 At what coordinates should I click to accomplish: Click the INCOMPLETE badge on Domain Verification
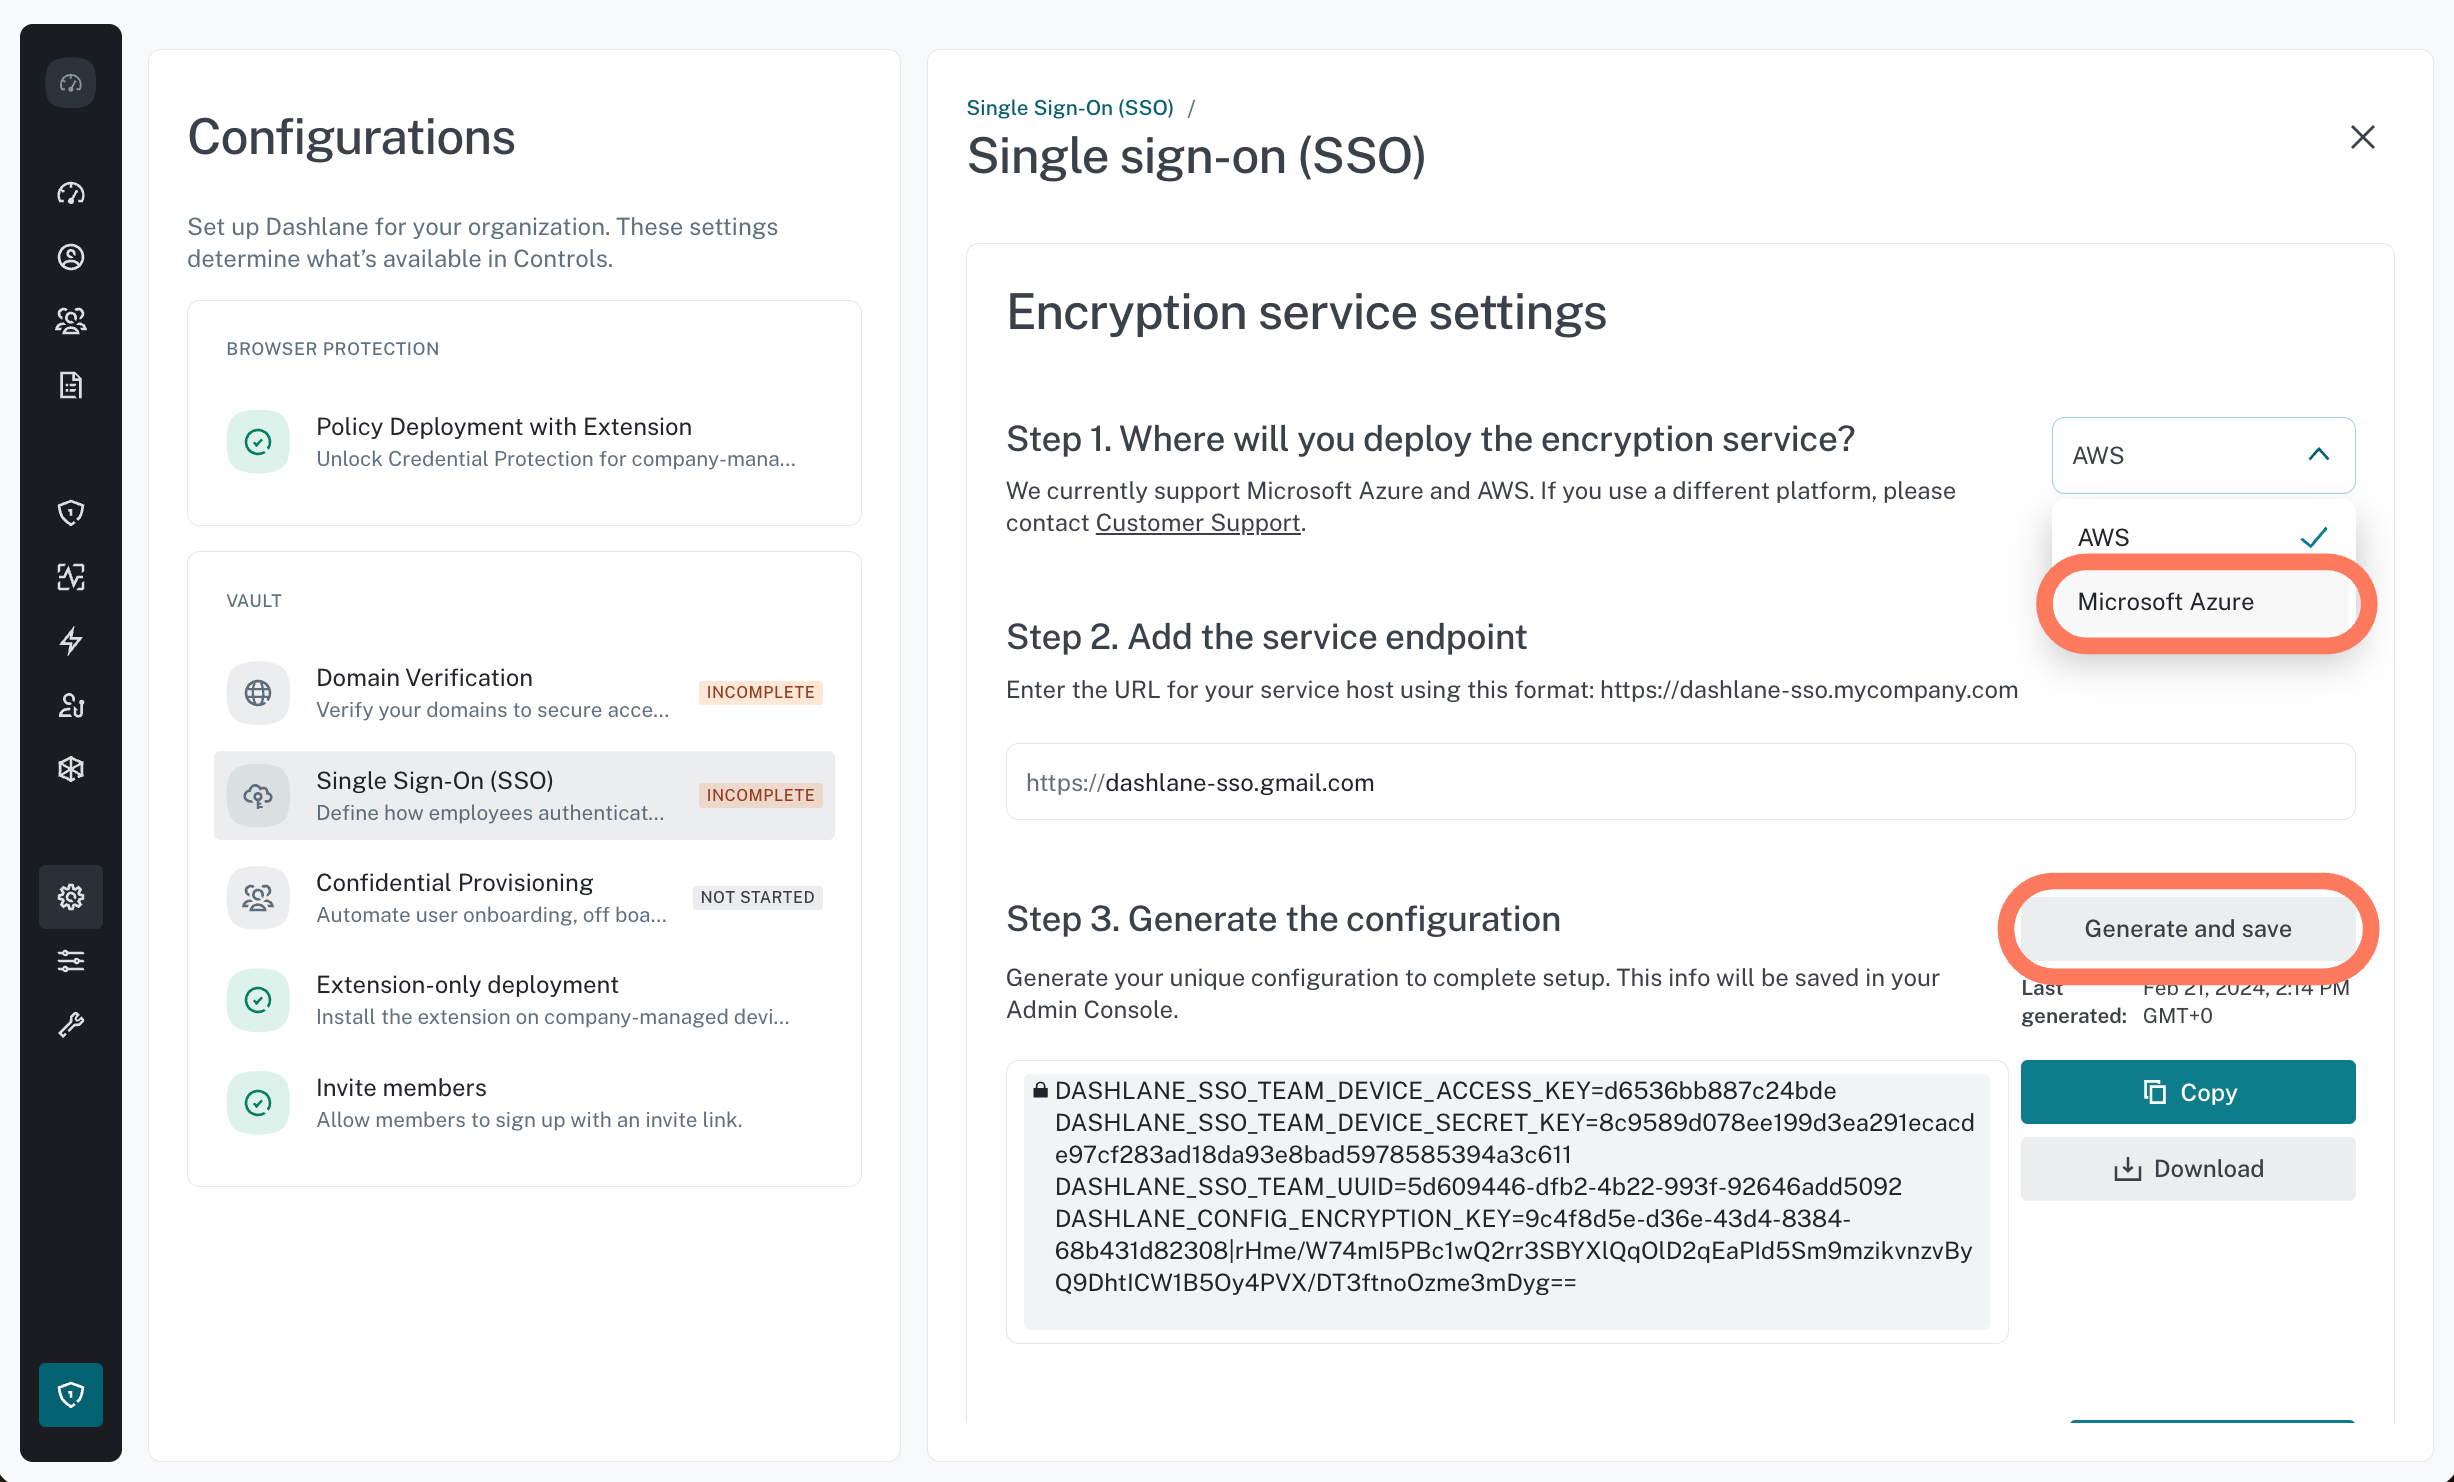(760, 692)
